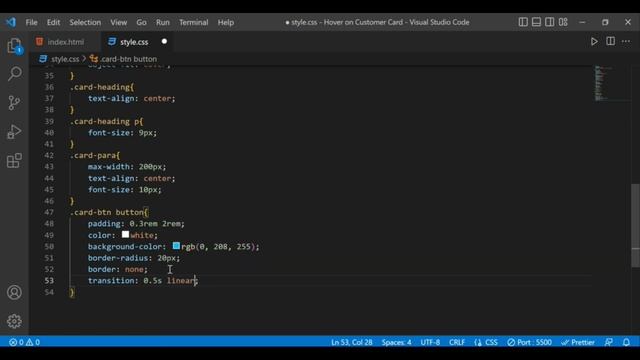Click the editor vertical scrollbar thumb
Viewport: 640px width, 360px height.
[636, 225]
